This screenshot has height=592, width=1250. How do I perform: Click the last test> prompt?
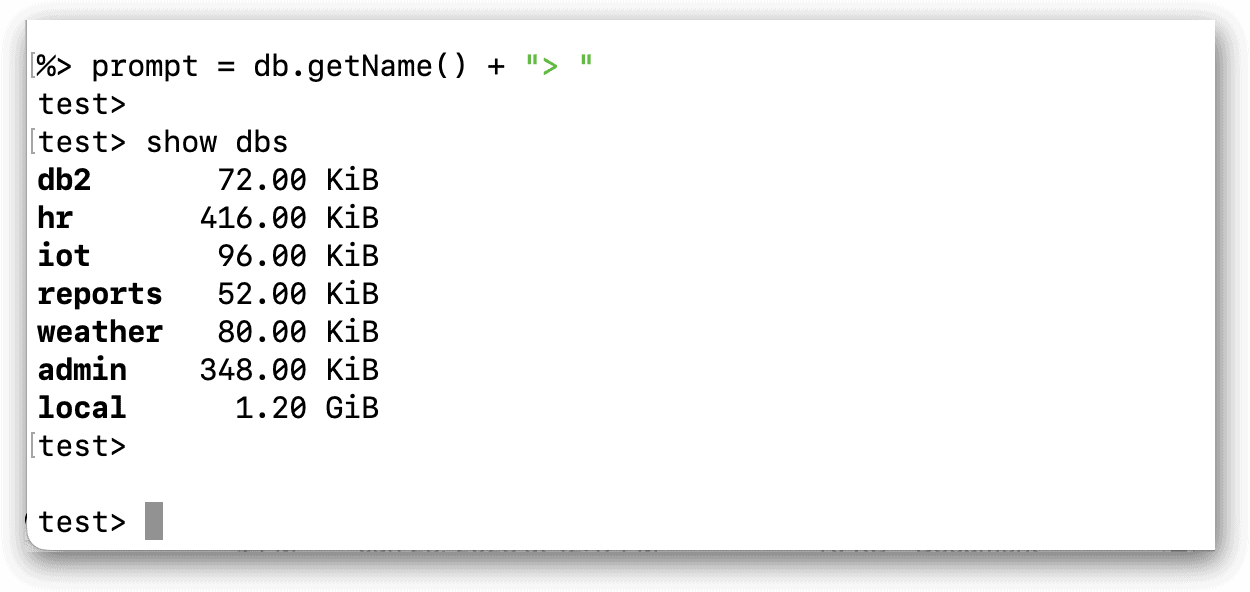coord(82,522)
